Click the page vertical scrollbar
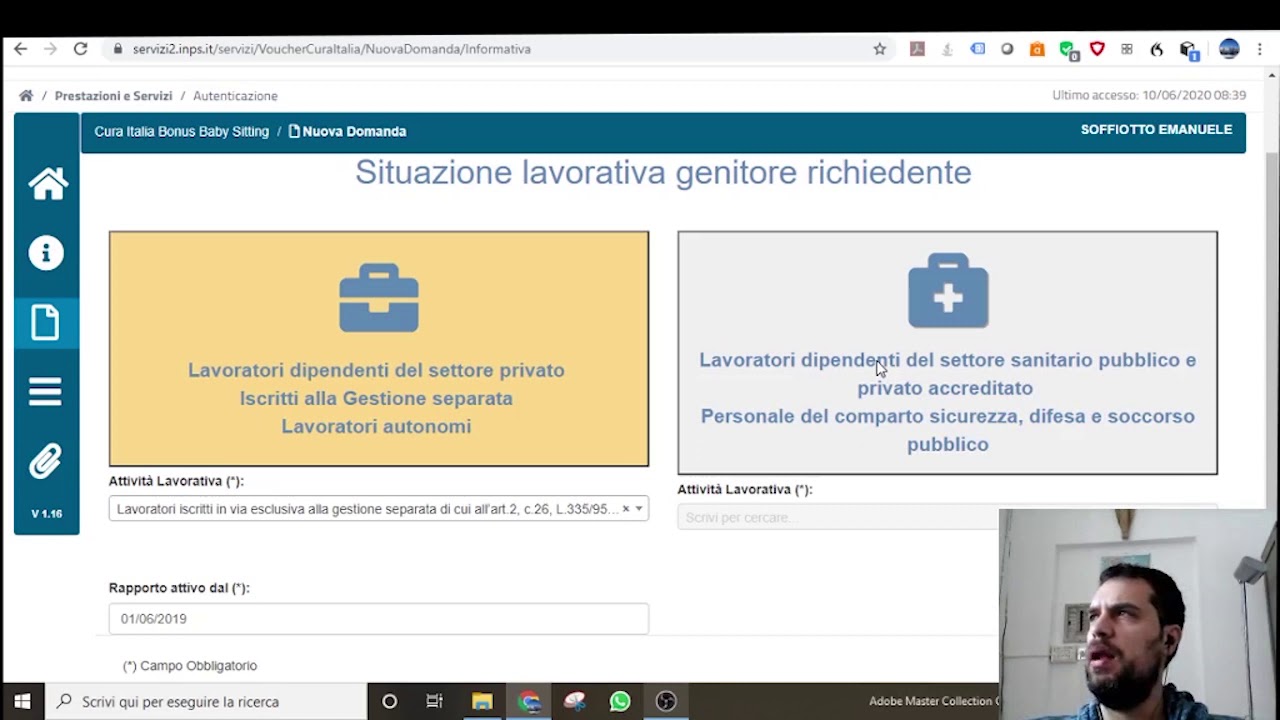1280x720 pixels. coord(1272,330)
